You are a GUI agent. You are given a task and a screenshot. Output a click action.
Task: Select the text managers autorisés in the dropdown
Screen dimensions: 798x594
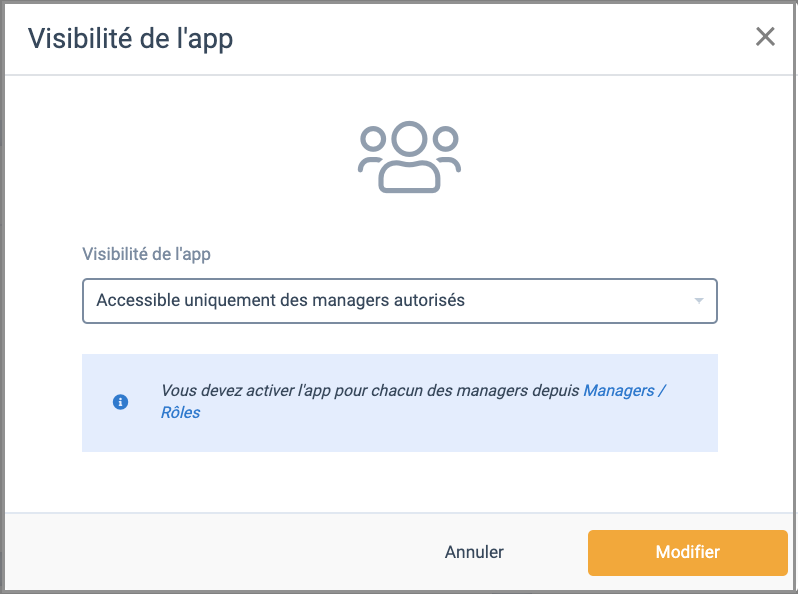388,300
